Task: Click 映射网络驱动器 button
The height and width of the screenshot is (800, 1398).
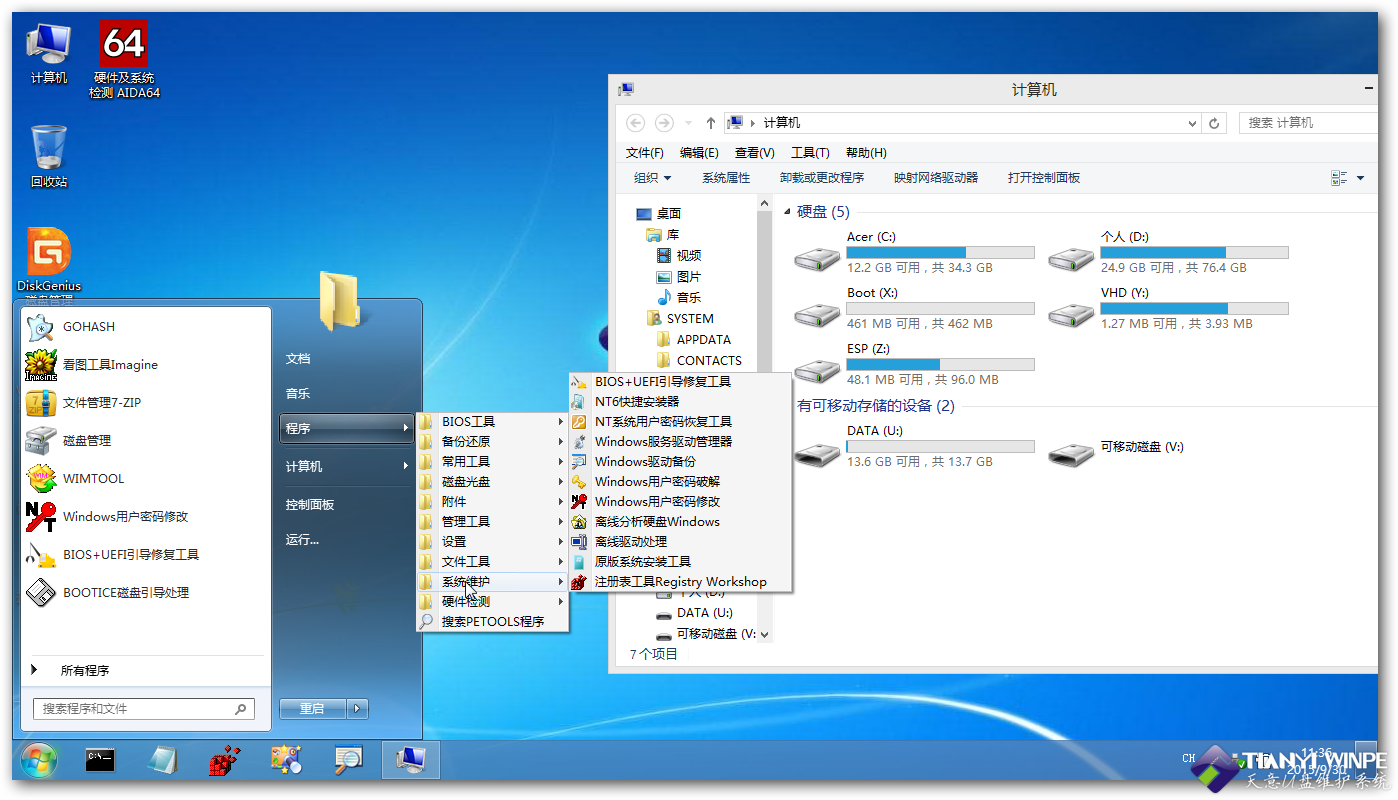Action: coord(936,177)
